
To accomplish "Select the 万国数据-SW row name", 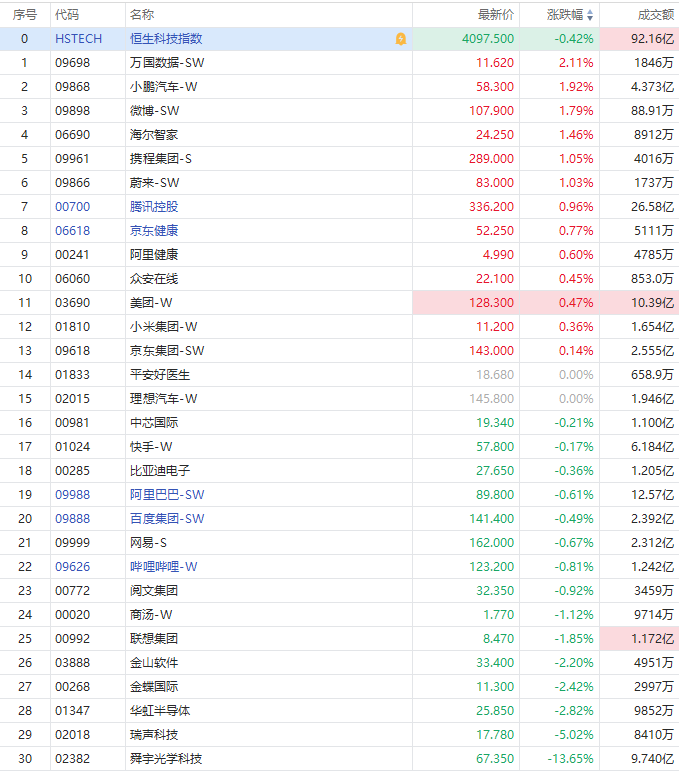I will 167,63.
